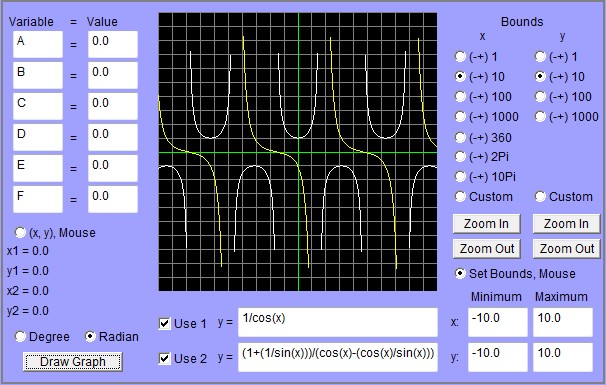Click the 1/cos(x) equation field
This screenshot has height=385, width=606.
pos(338,322)
